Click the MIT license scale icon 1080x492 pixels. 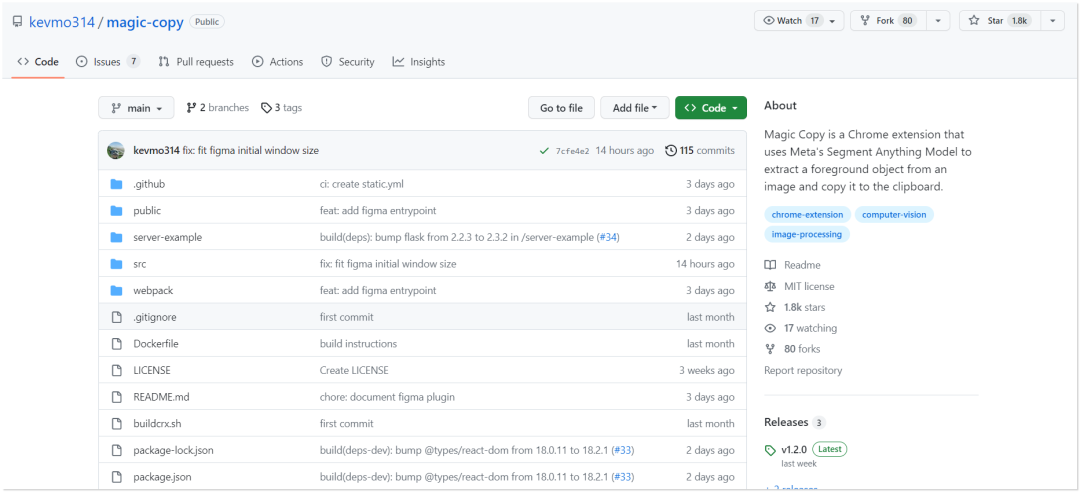tap(770, 286)
